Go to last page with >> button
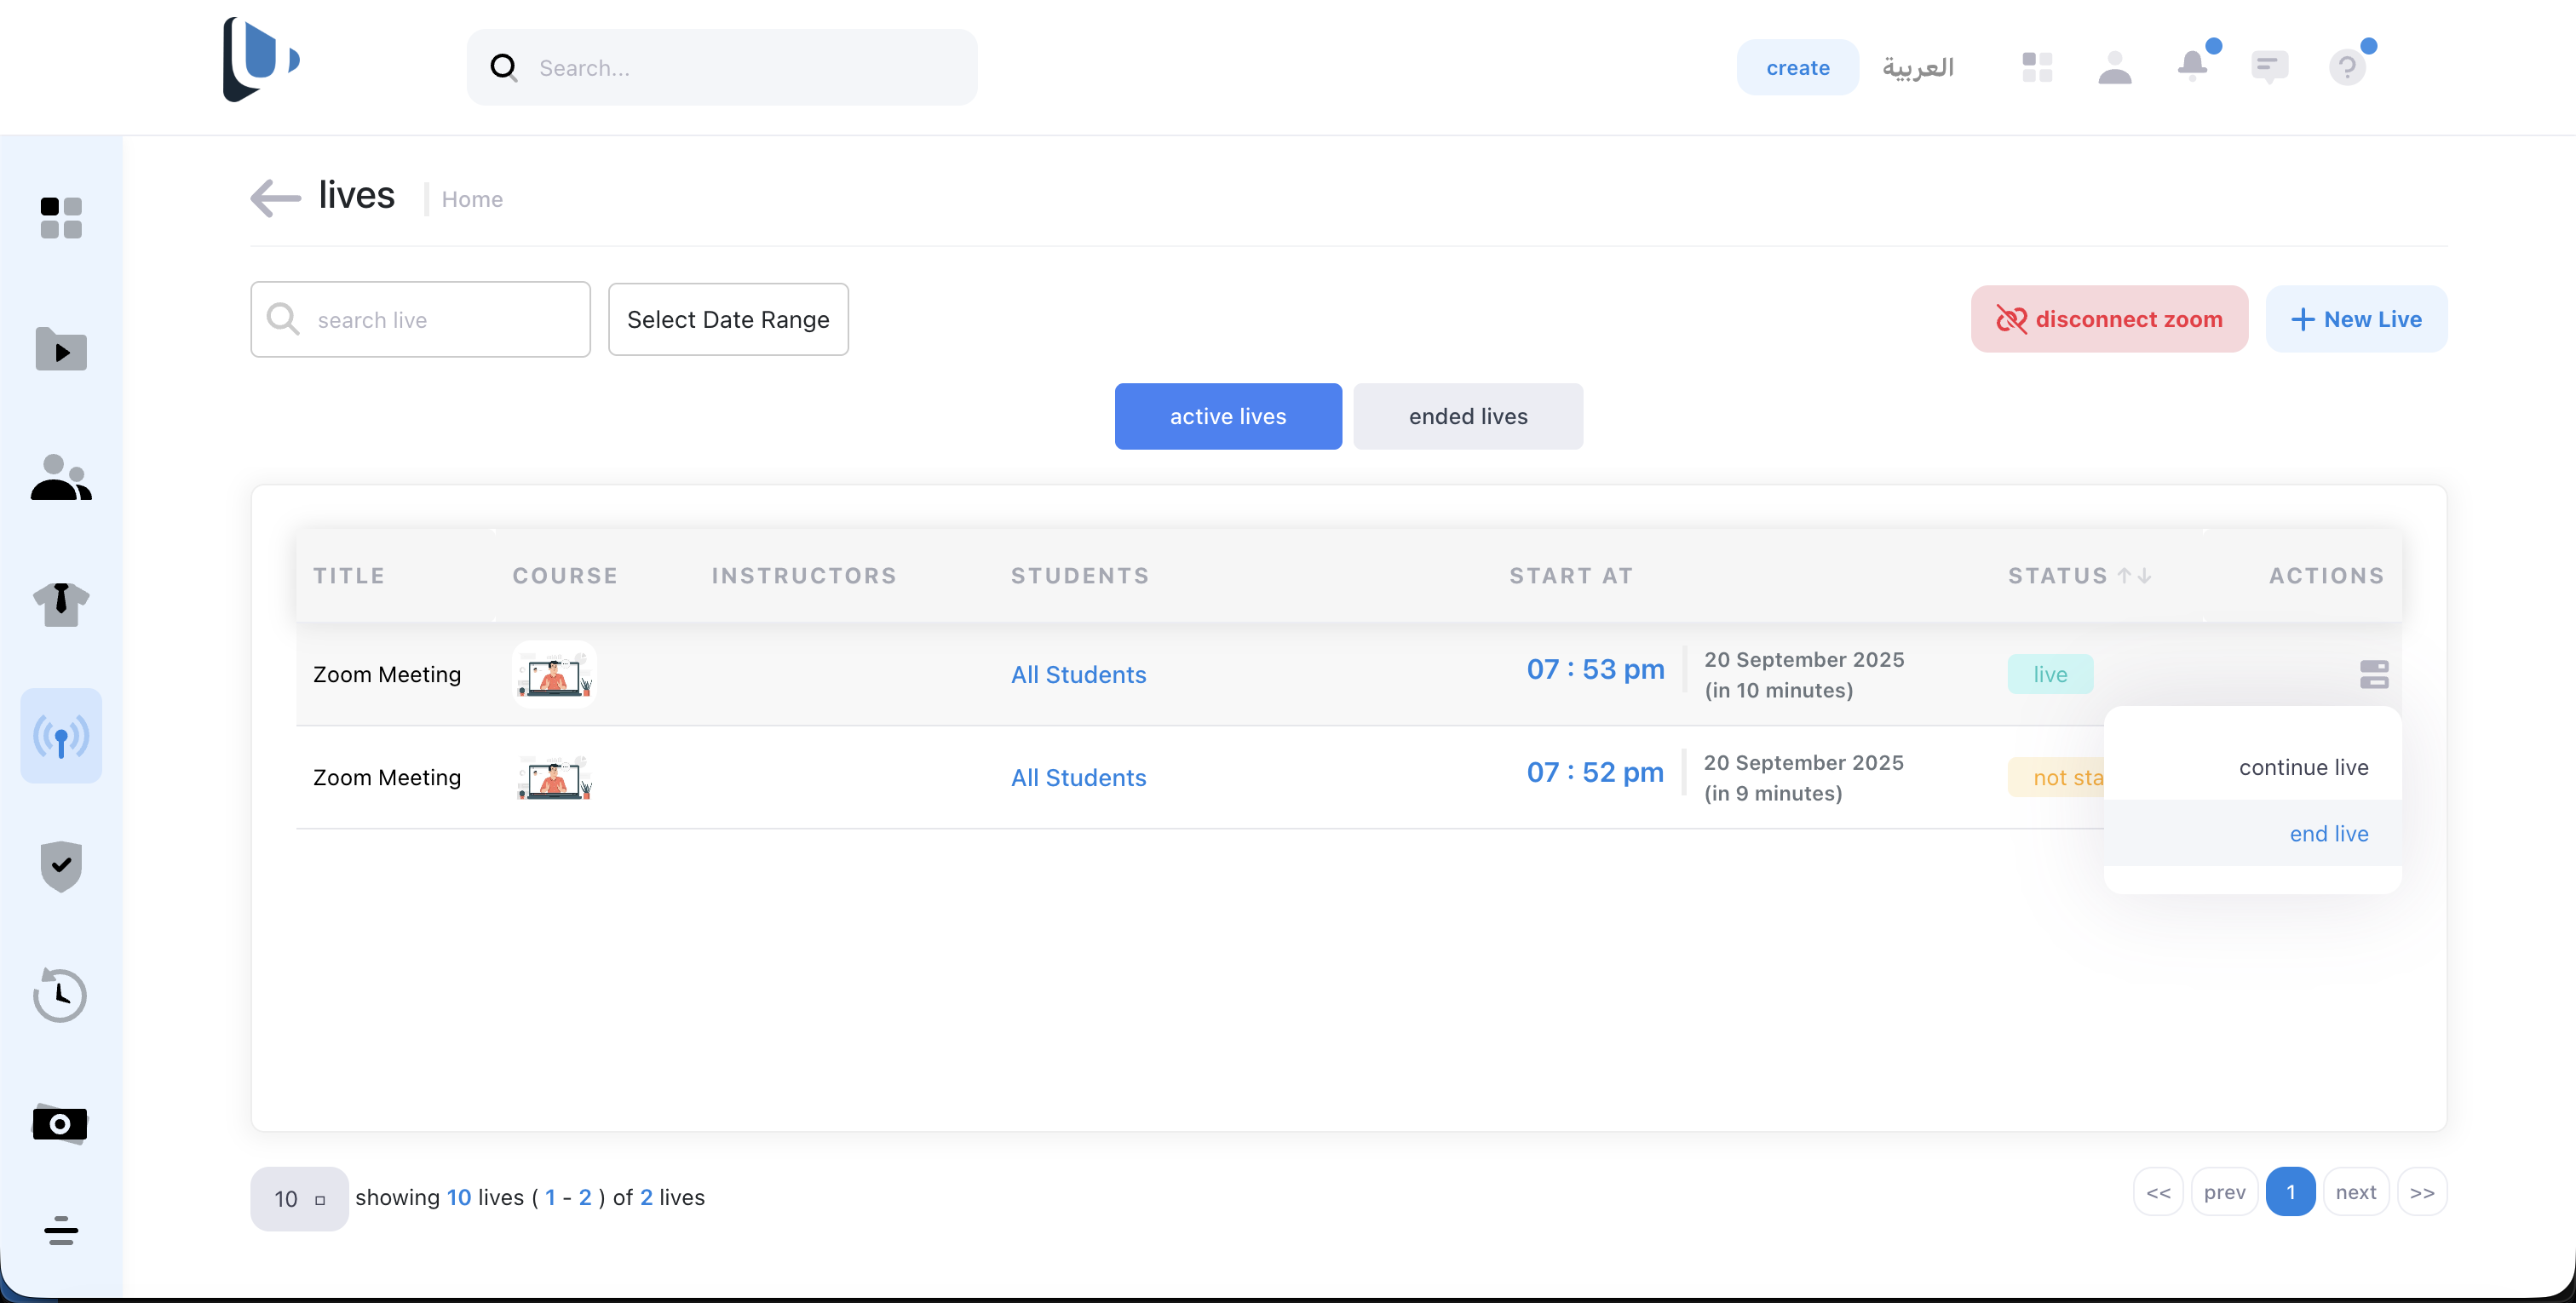 (2422, 1192)
